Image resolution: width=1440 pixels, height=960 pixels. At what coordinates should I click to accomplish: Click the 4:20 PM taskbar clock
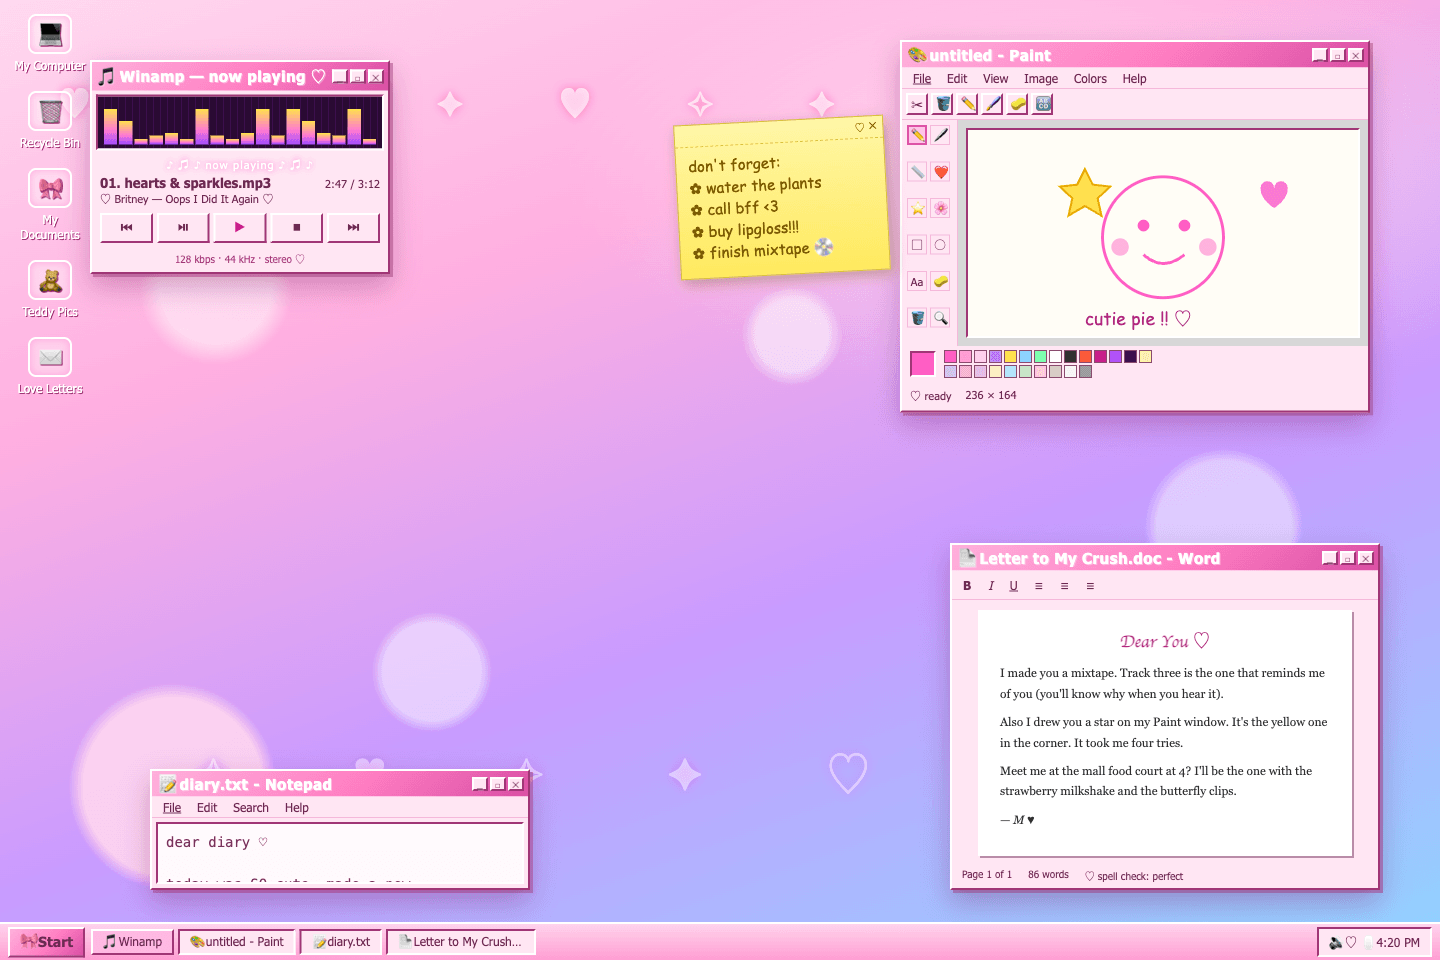(x=1397, y=942)
